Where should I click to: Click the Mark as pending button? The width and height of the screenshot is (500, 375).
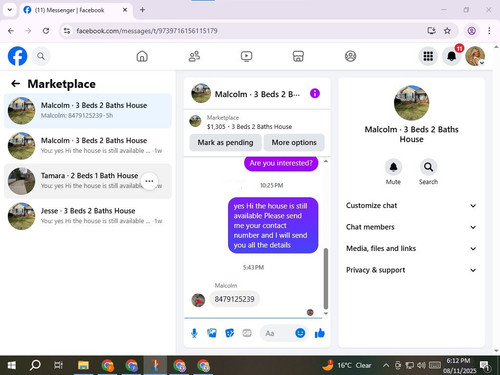point(225,142)
